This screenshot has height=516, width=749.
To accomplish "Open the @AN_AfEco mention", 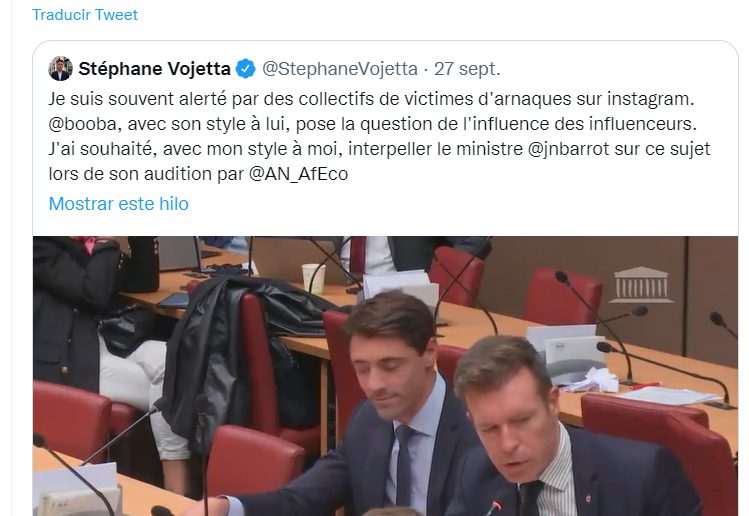I will click(x=299, y=174).
